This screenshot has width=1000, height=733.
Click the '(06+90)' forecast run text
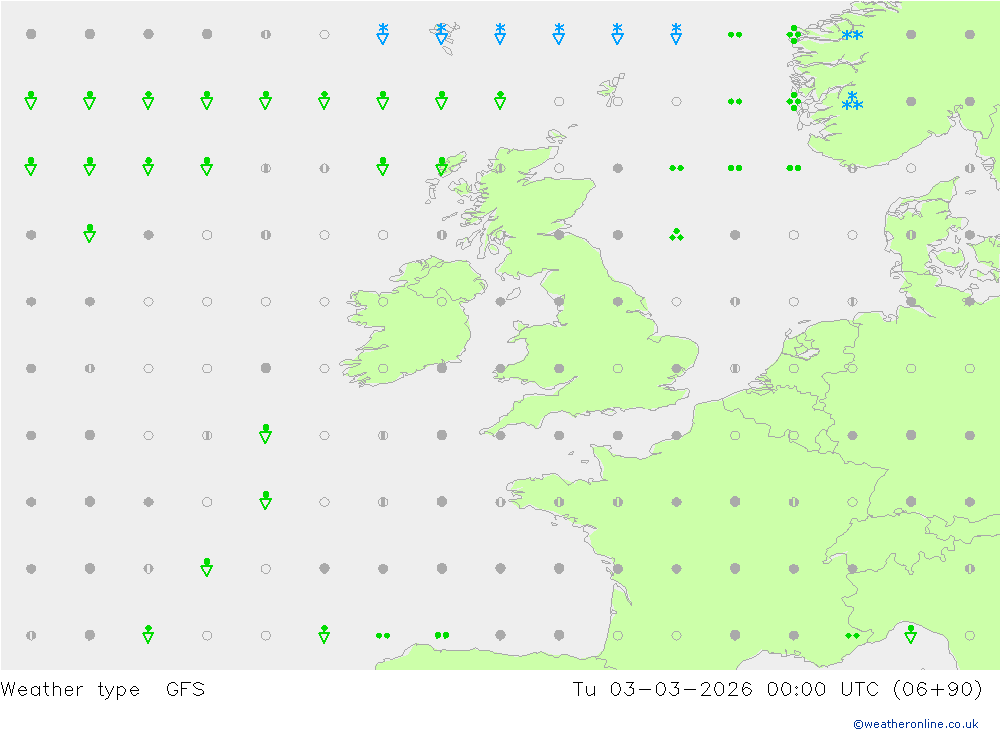[x=938, y=690]
